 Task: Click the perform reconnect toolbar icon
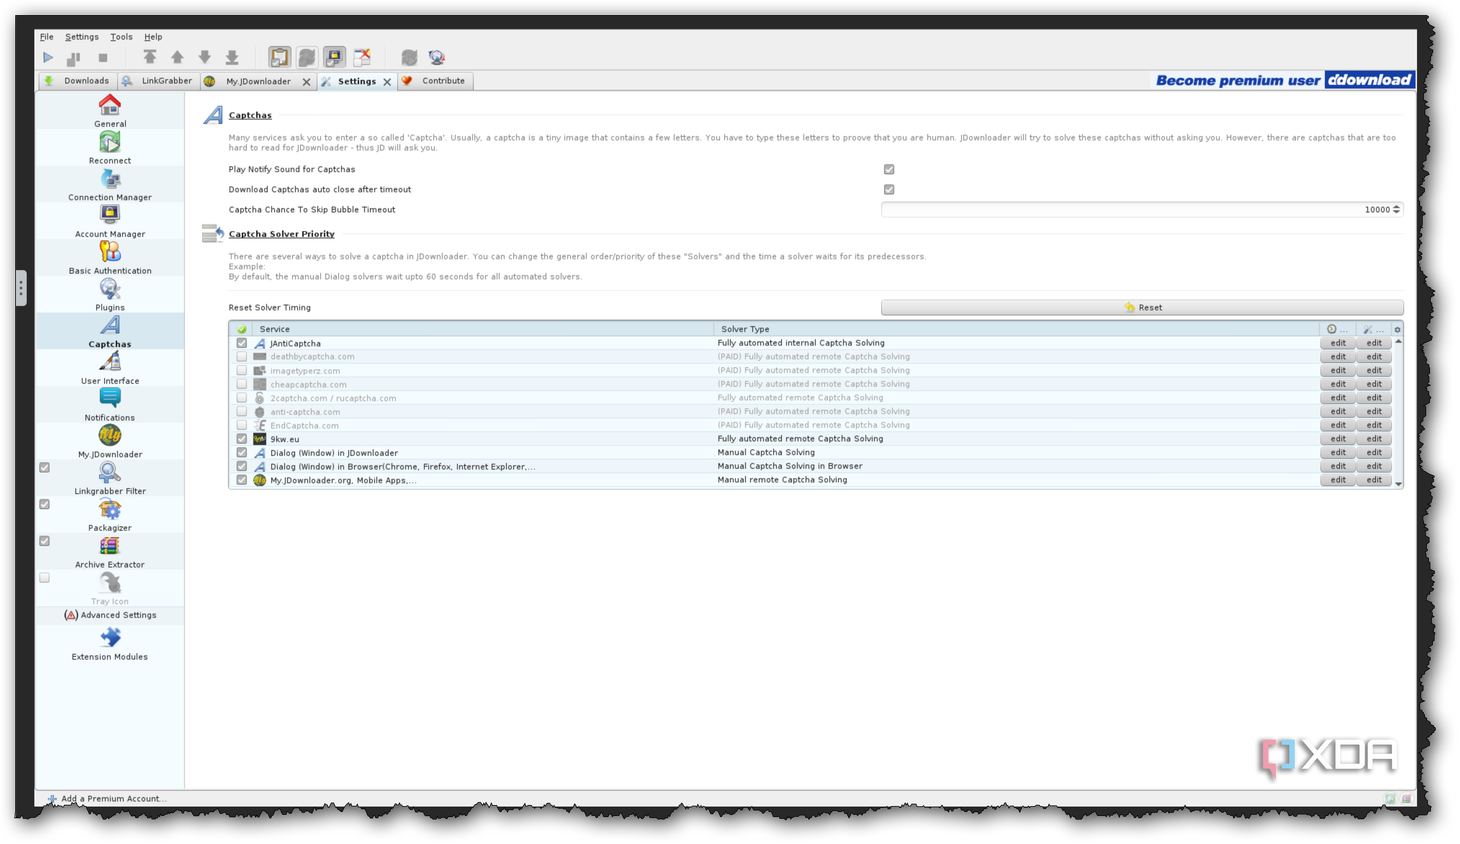coord(409,58)
